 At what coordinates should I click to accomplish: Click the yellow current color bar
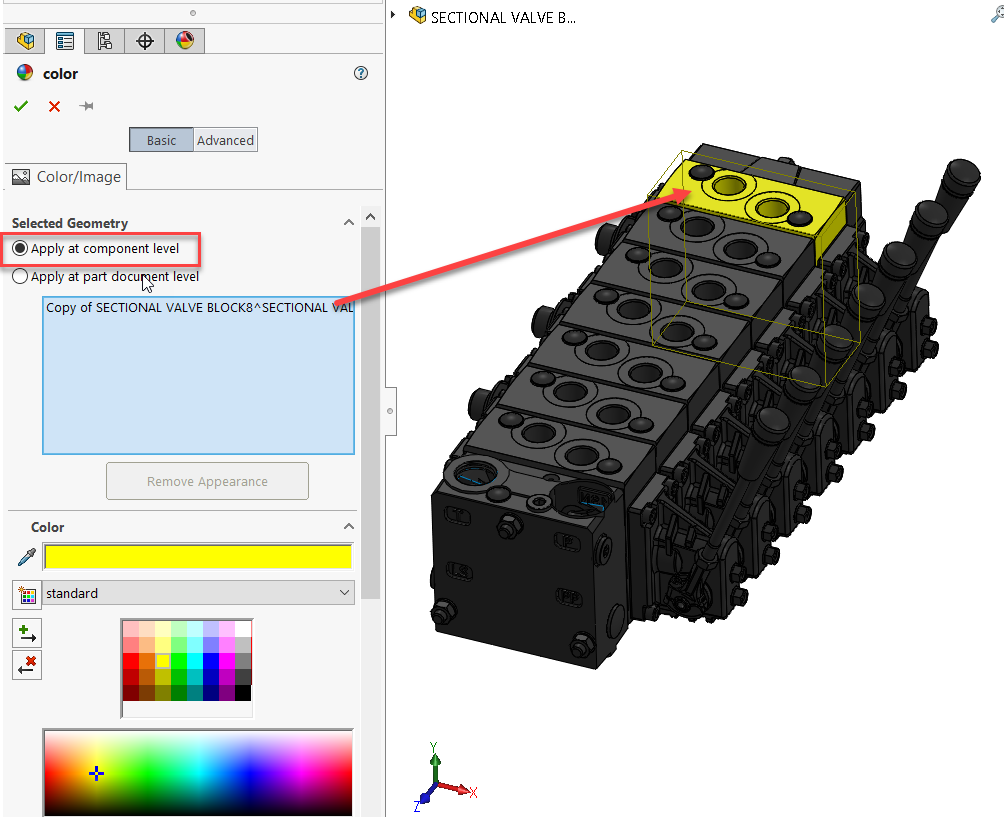click(x=198, y=557)
